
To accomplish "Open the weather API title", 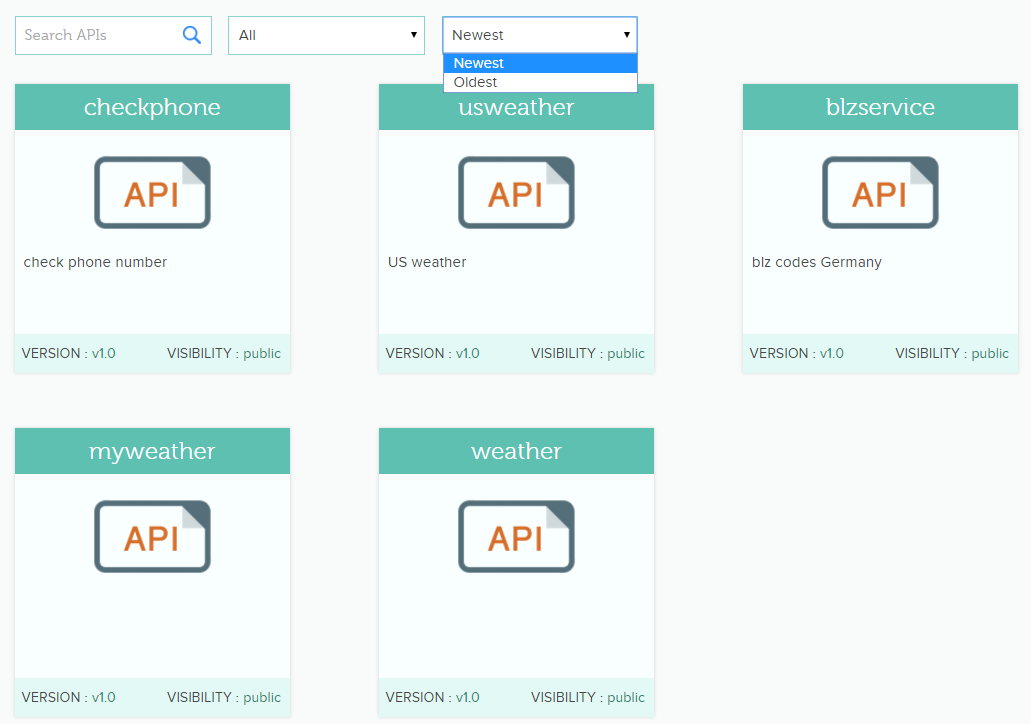I will tap(516, 451).
